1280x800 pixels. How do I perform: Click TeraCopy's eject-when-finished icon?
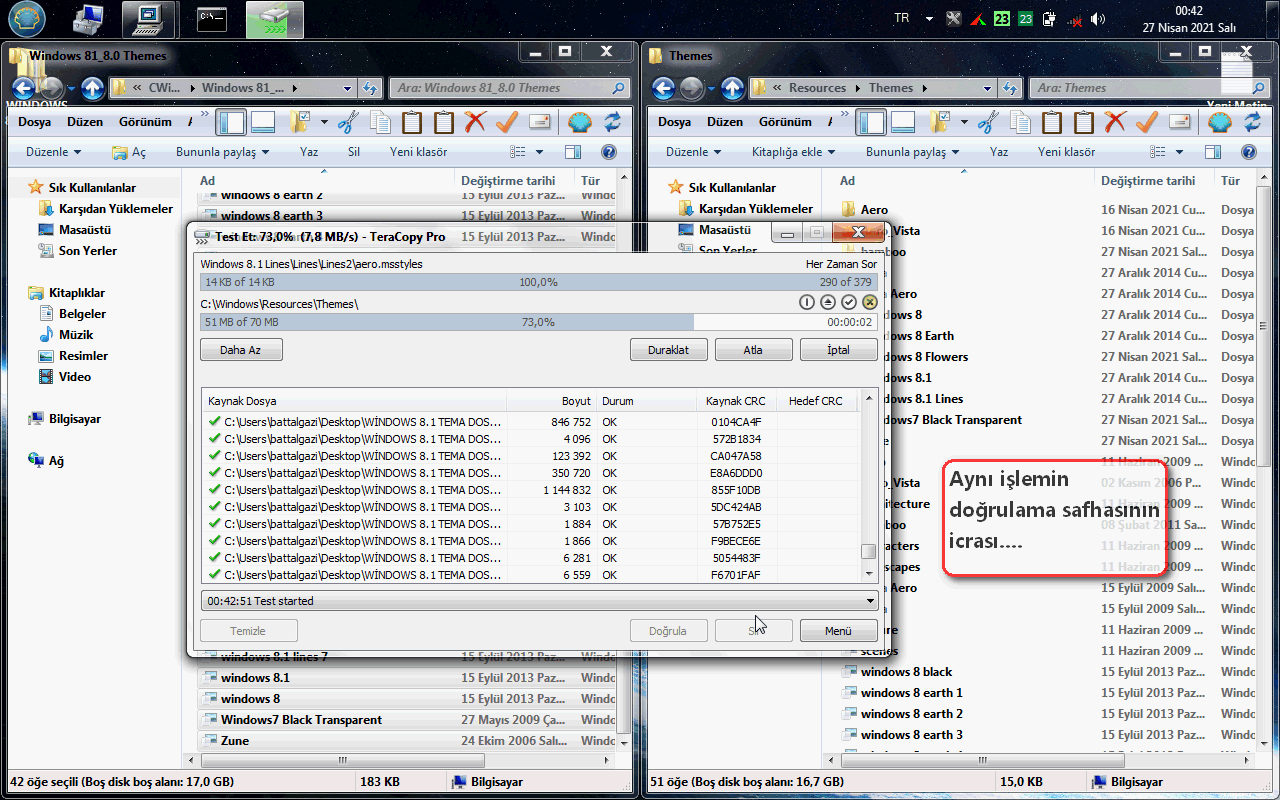828,302
